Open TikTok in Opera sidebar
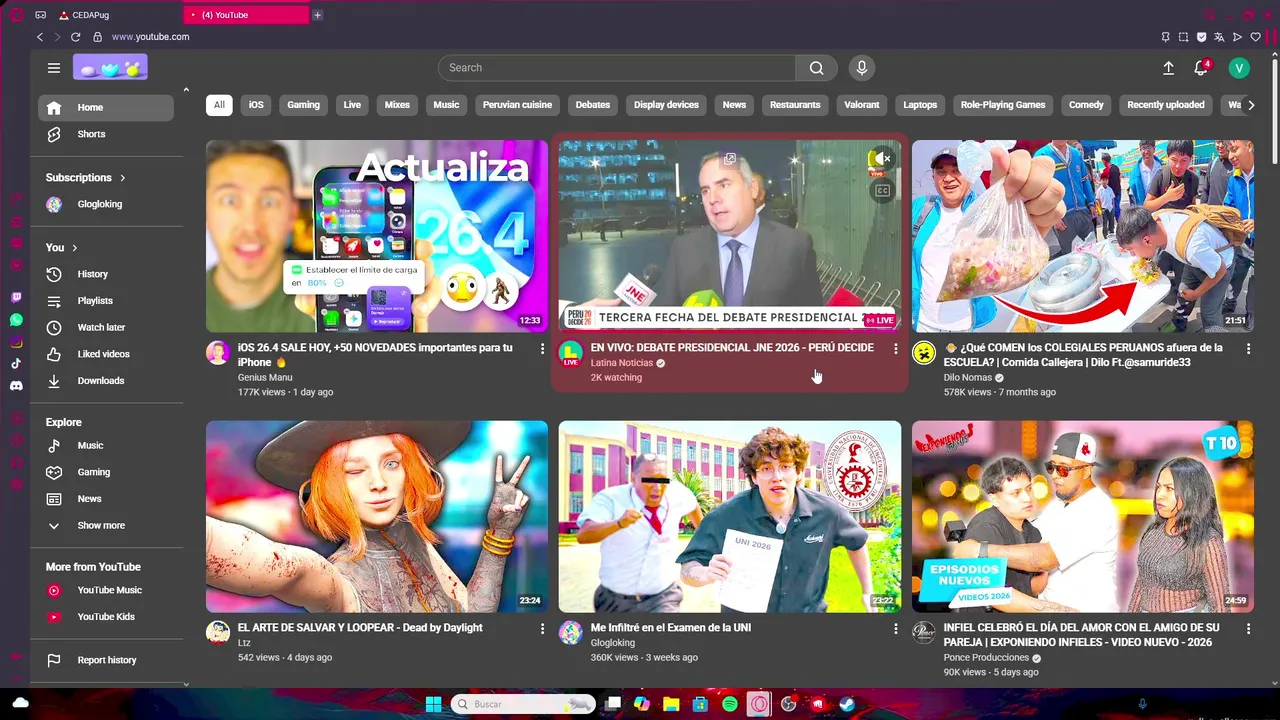 (x=16, y=363)
